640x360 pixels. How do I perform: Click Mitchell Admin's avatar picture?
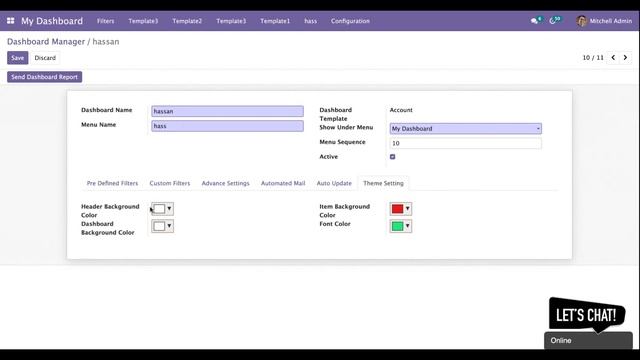[581, 21]
